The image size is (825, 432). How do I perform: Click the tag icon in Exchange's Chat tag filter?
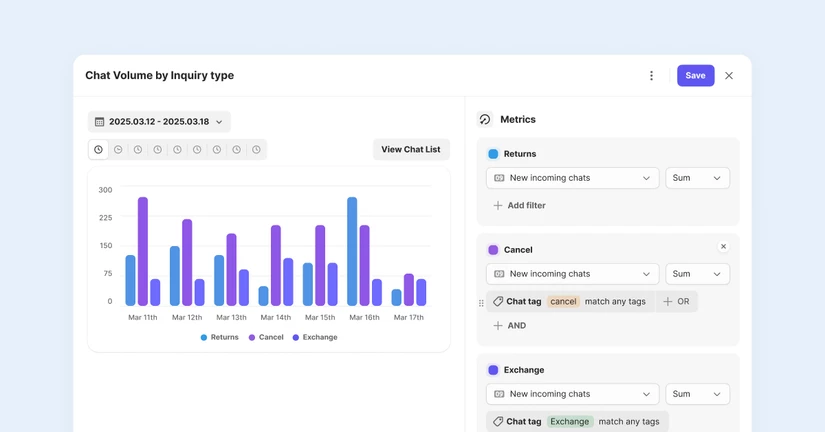pyautogui.click(x=498, y=422)
